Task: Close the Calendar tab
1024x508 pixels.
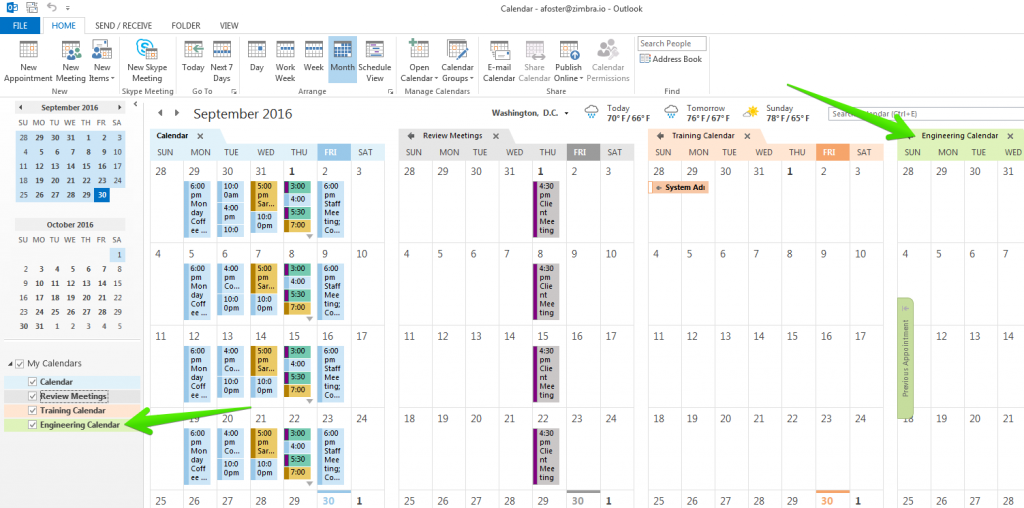Action: [200, 136]
